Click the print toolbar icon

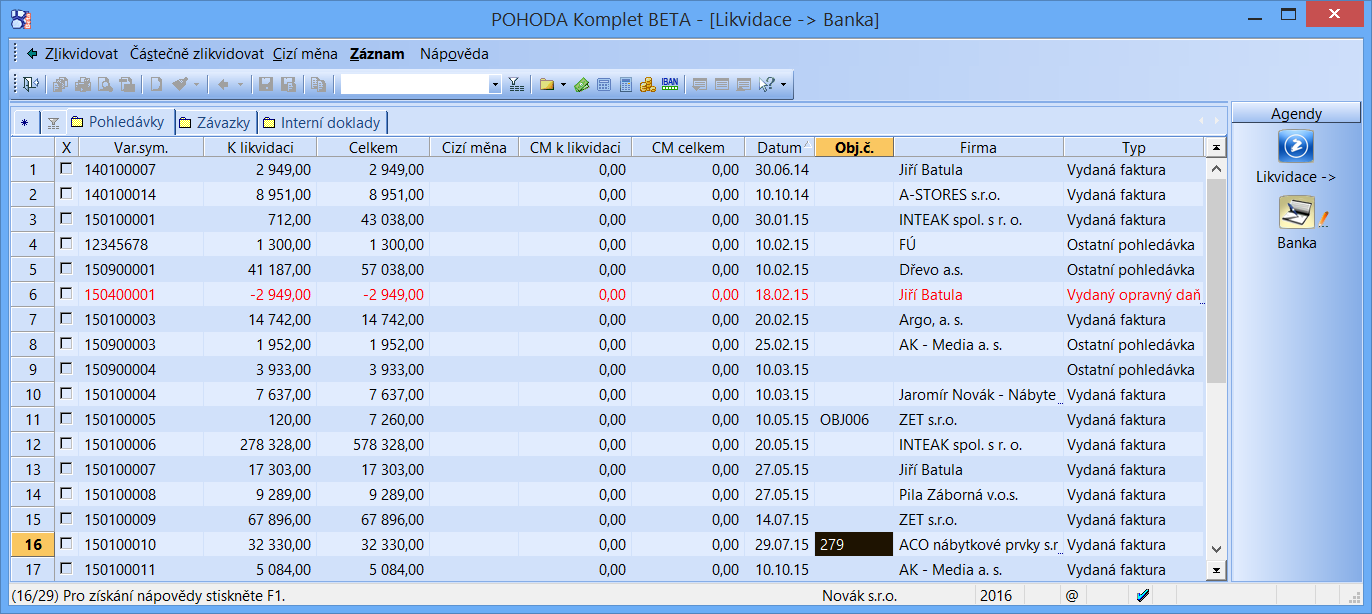pyautogui.click(x=83, y=85)
